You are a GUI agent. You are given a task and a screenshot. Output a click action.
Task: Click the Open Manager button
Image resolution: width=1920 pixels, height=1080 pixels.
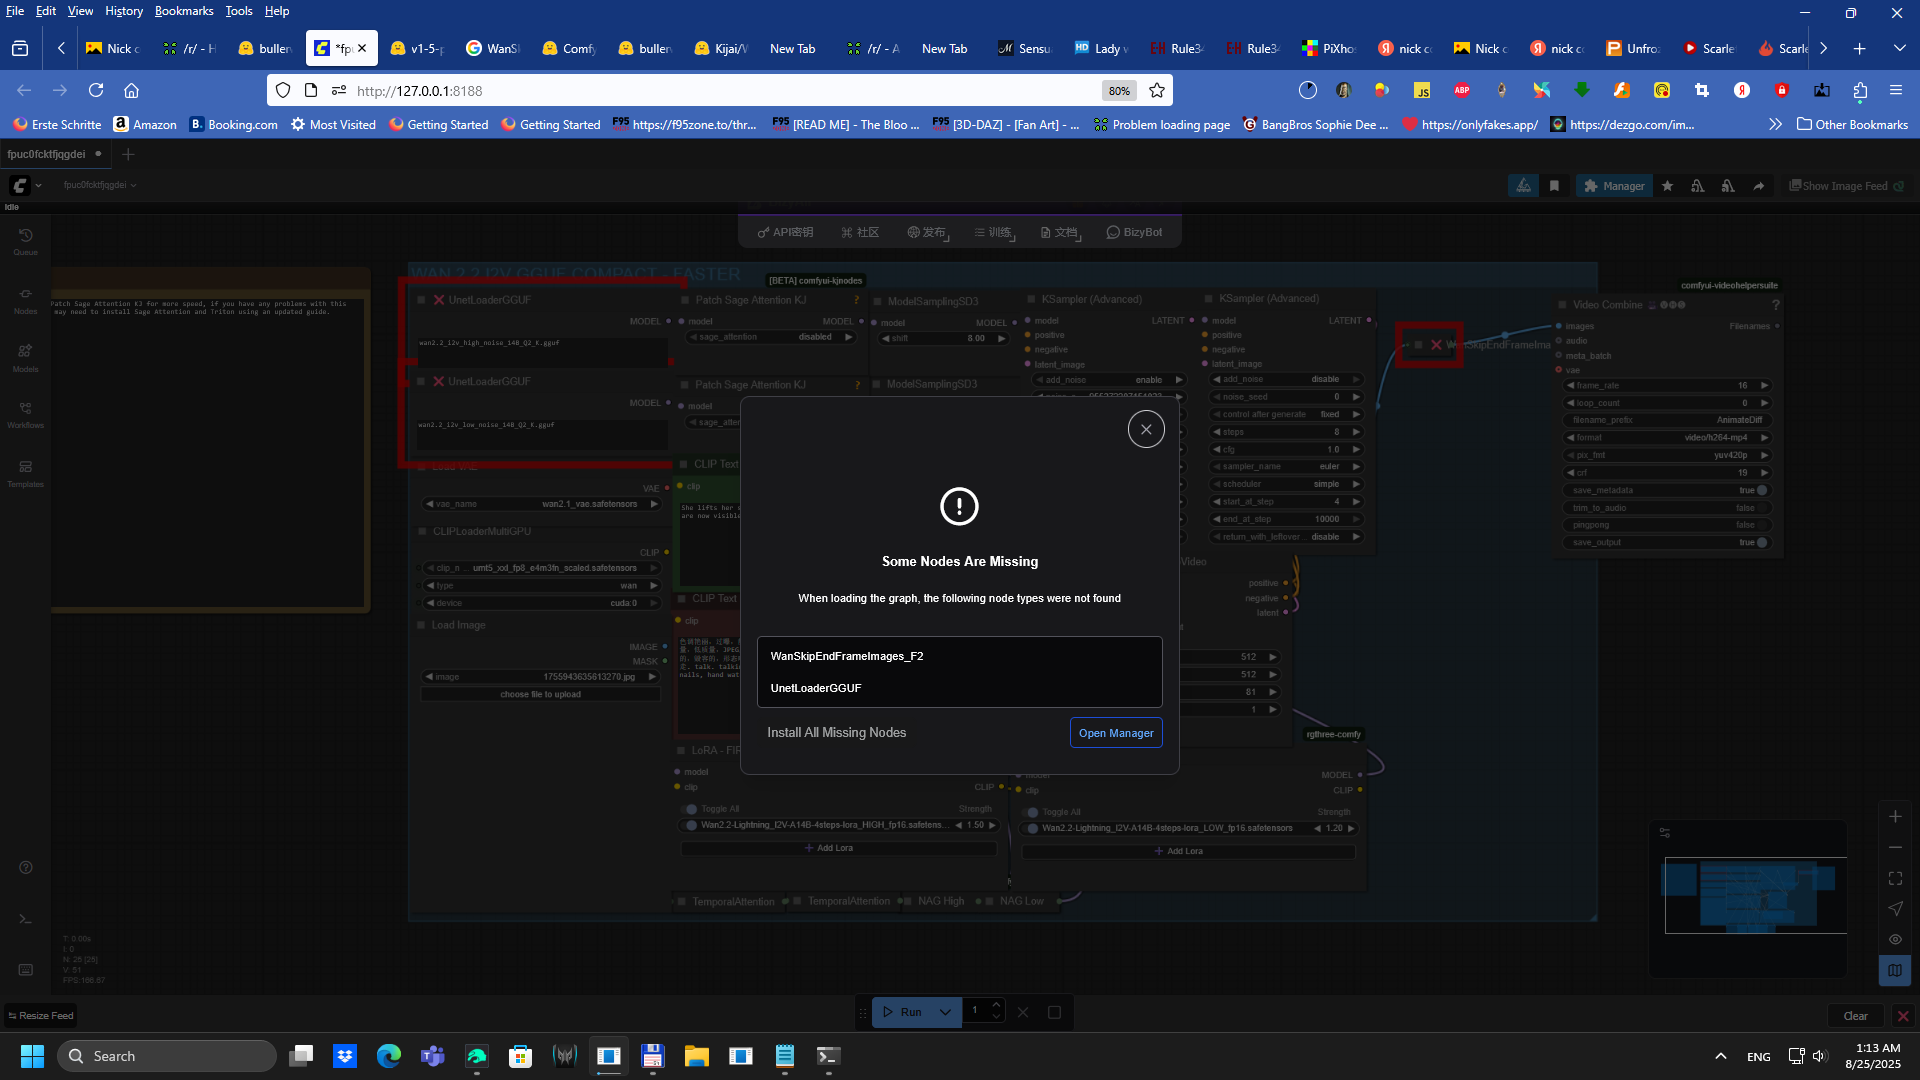1115,733
